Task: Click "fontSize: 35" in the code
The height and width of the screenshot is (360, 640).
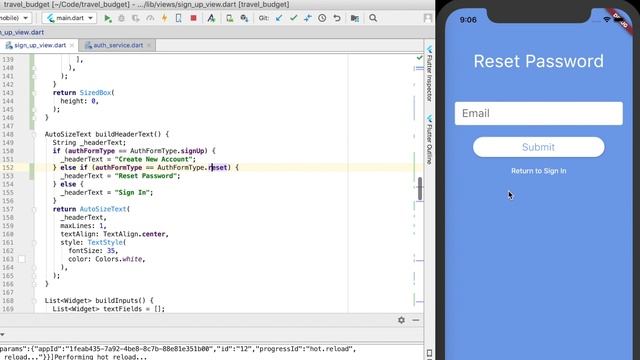Action: tap(91, 251)
